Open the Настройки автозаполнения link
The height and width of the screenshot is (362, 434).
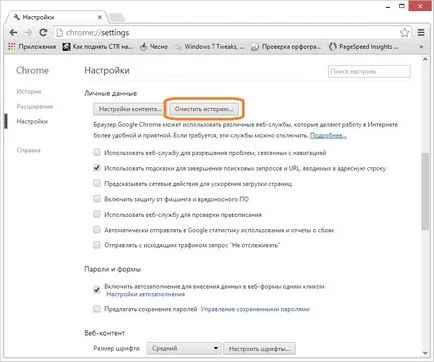pos(145,294)
